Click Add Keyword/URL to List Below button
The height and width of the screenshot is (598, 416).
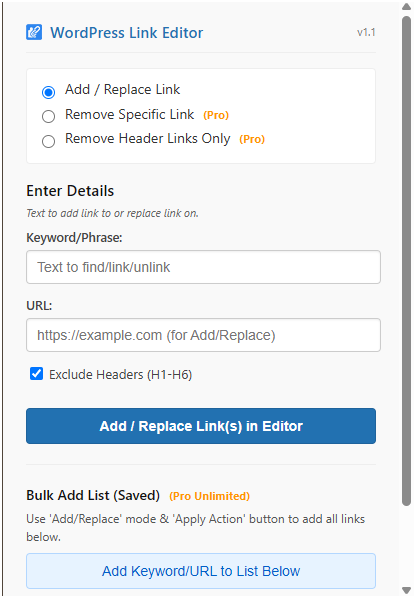point(201,571)
